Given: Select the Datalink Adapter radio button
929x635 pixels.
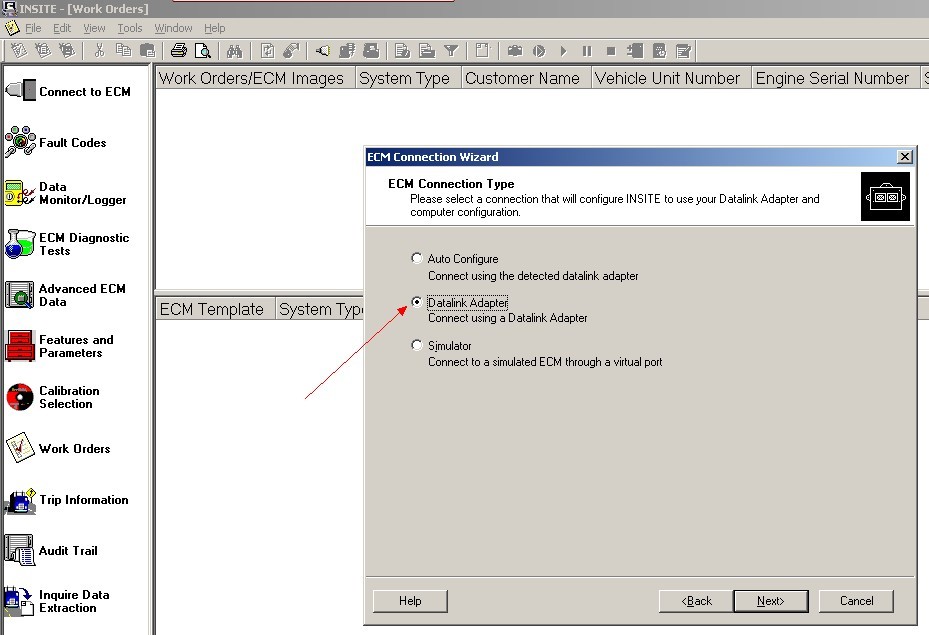Looking at the screenshot, I should (x=417, y=302).
